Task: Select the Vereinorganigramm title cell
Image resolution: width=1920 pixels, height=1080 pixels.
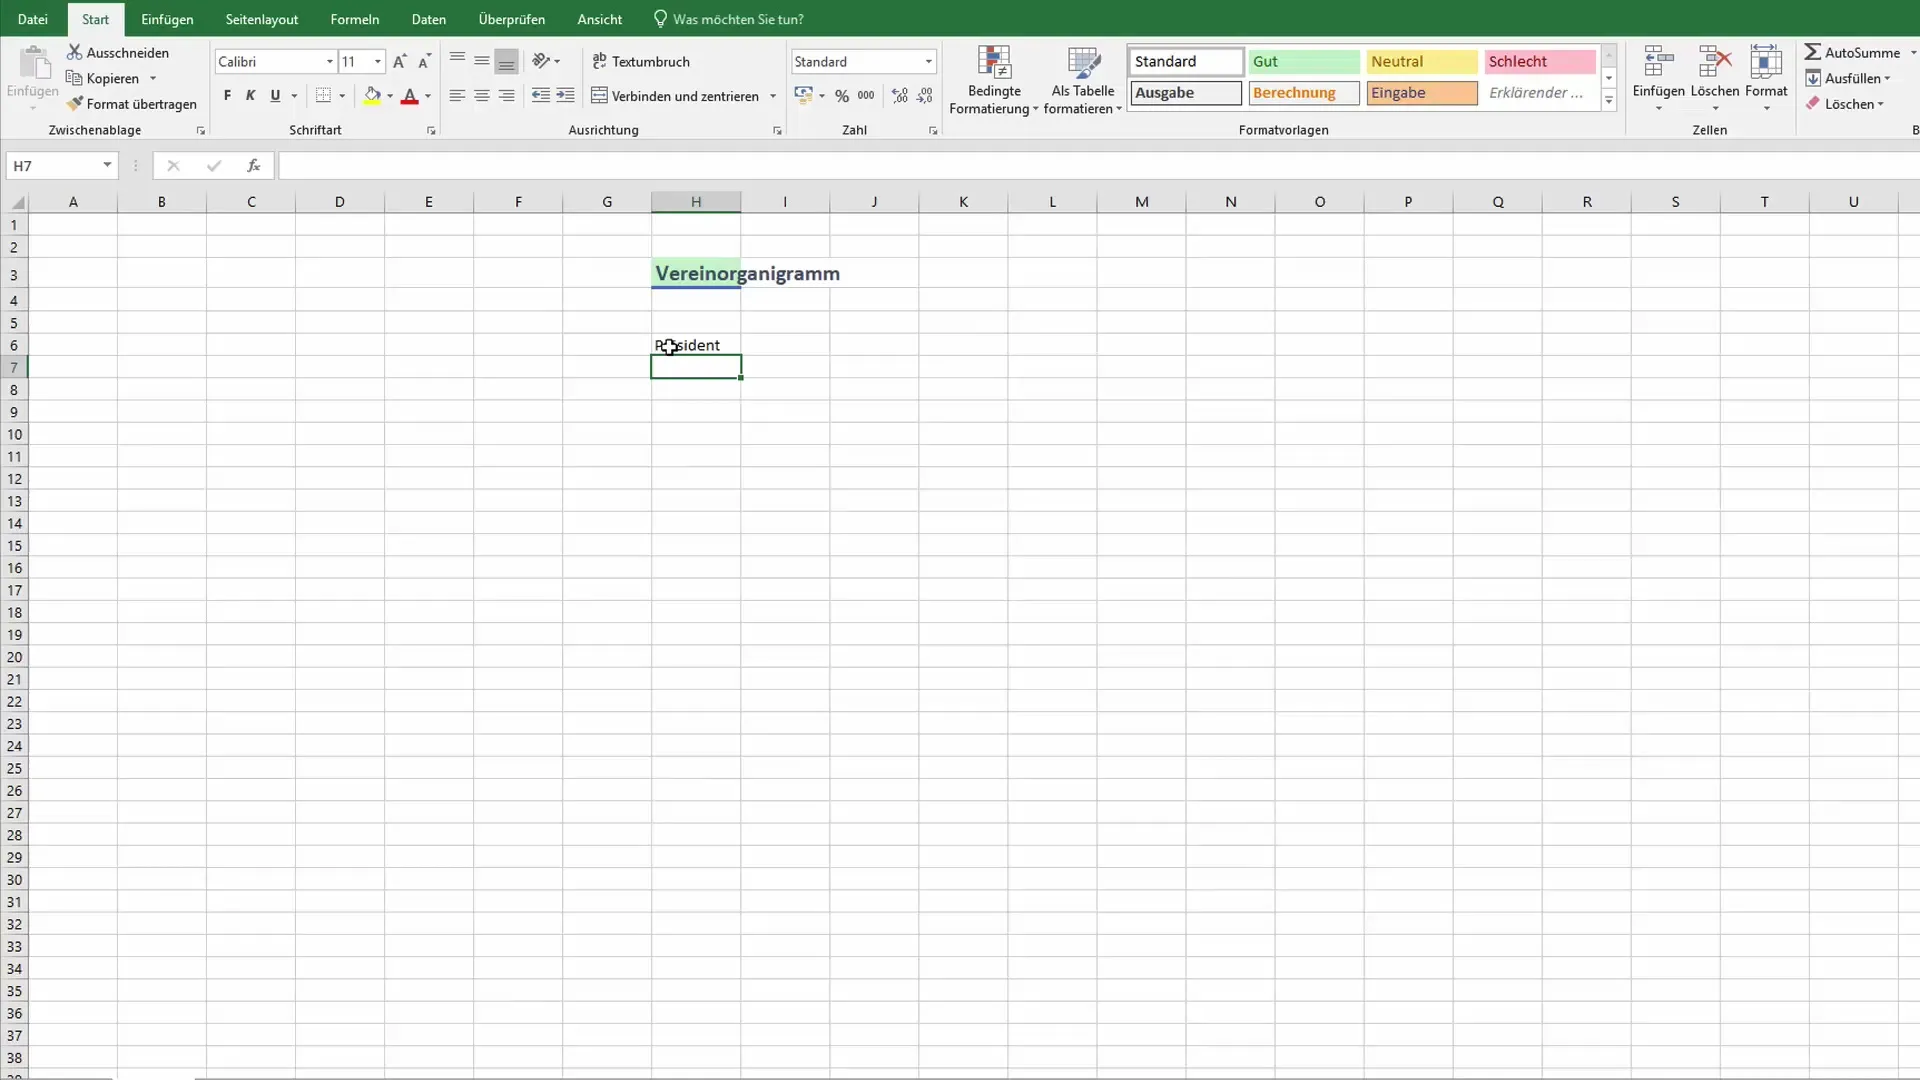Action: 696,273
